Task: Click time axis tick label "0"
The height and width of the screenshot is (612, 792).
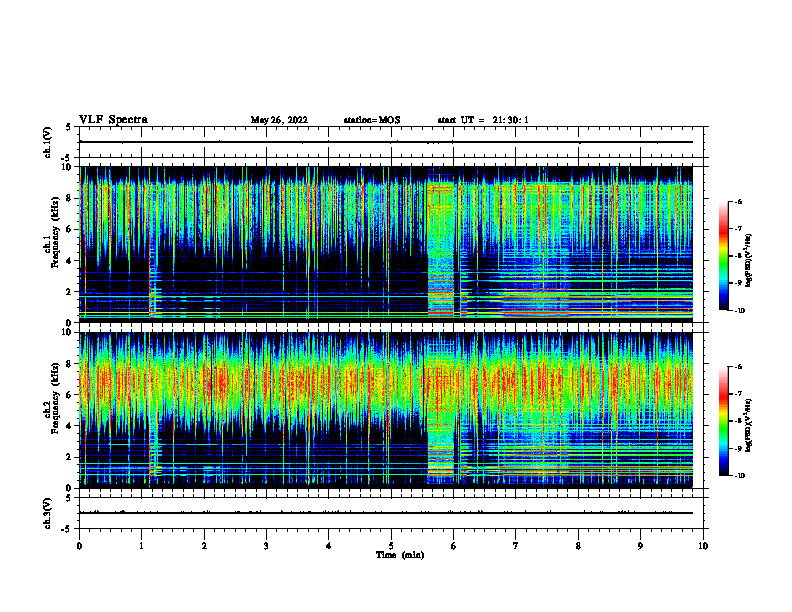Action: coord(79,546)
